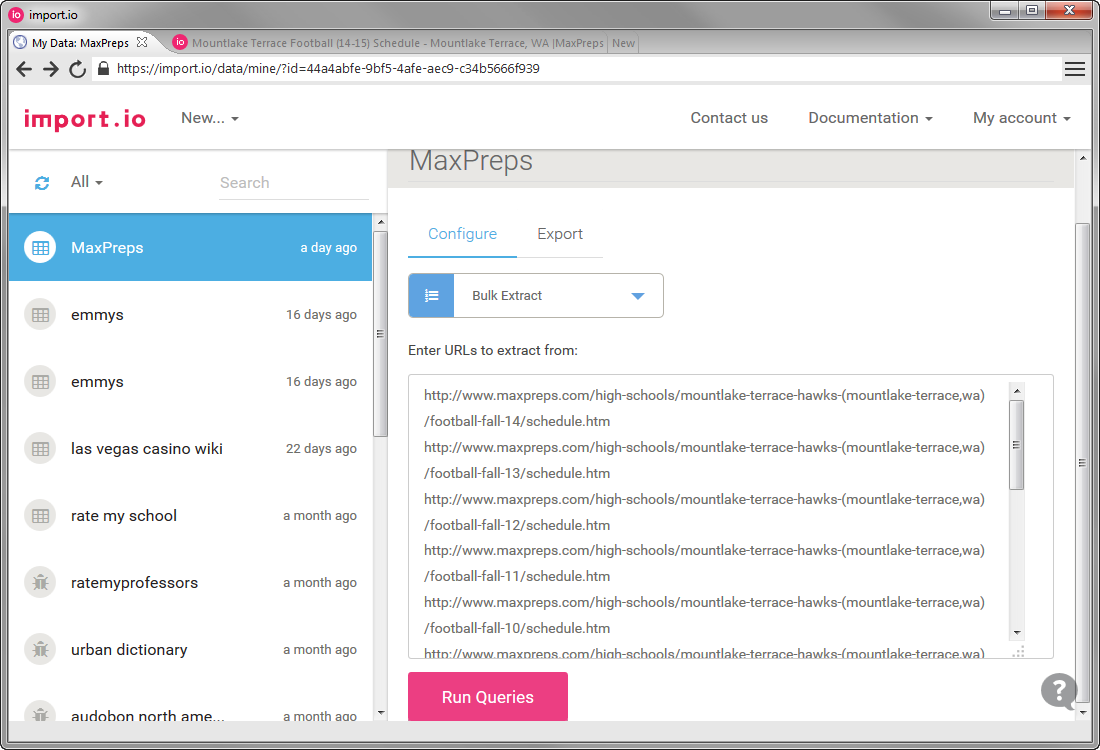The height and width of the screenshot is (750, 1100).
Task: Click the MaxPreps table icon
Action: click(x=40, y=248)
